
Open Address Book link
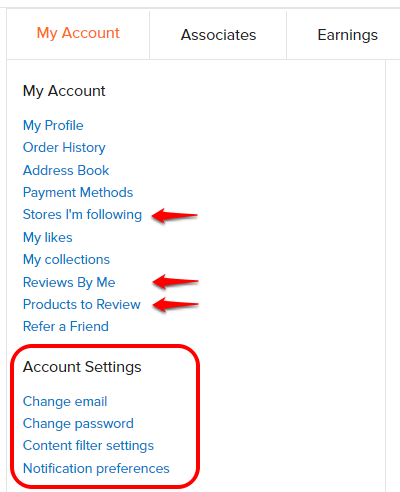tap(66, 170)
